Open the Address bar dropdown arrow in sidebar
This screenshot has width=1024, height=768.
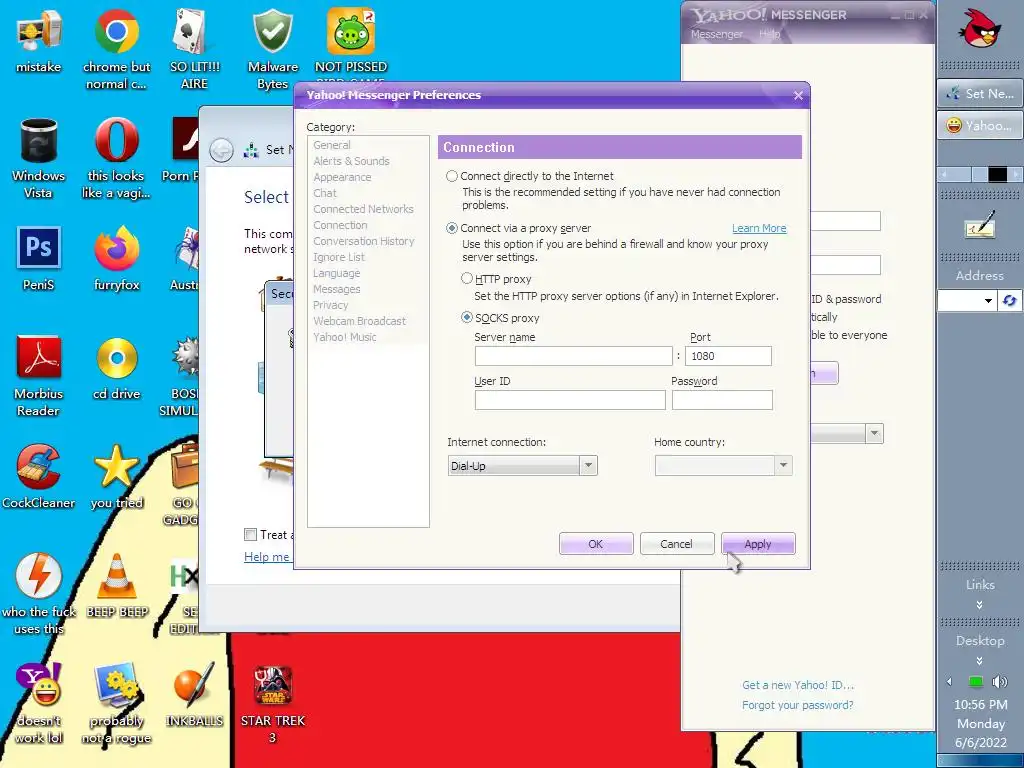pyautogui.click(x=988, y=300)
